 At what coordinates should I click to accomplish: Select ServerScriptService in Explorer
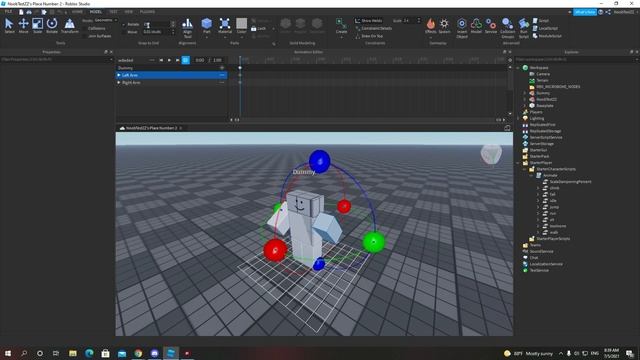point(546,137)
